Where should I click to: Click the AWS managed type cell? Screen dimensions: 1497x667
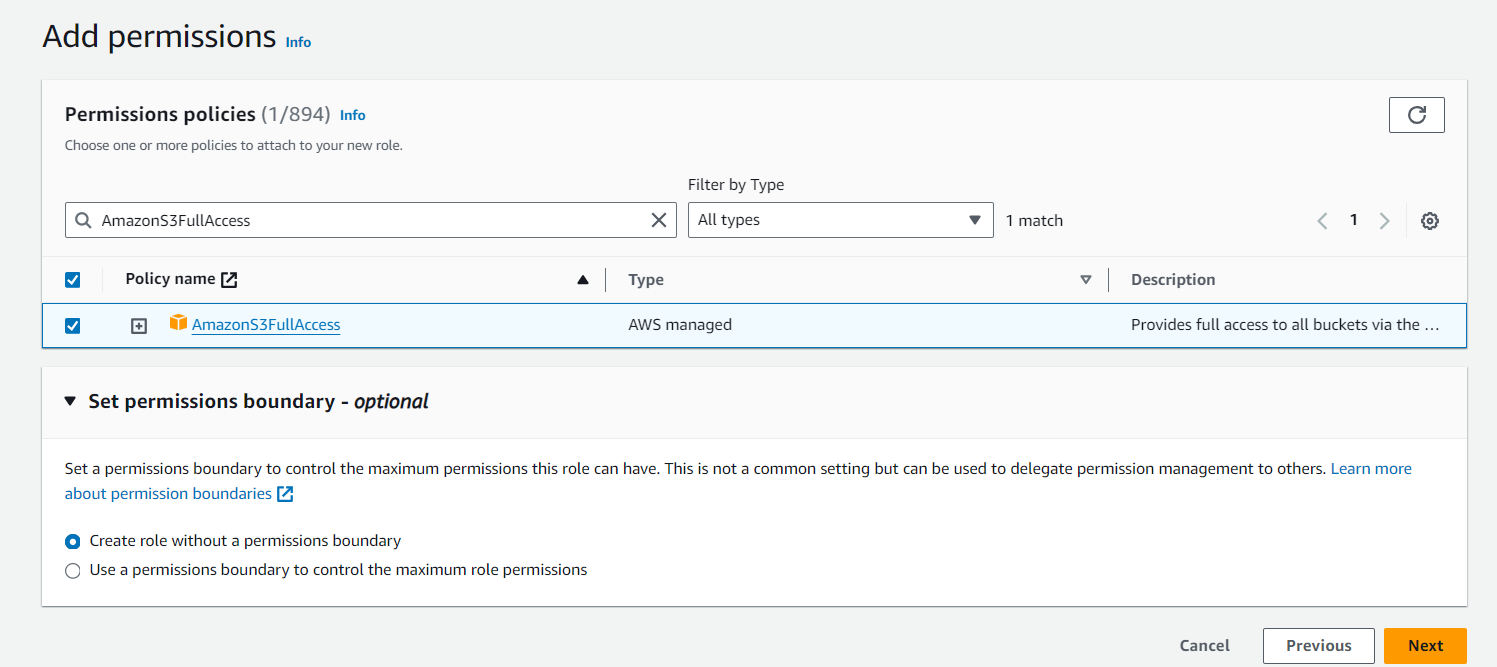pos(680,325)
